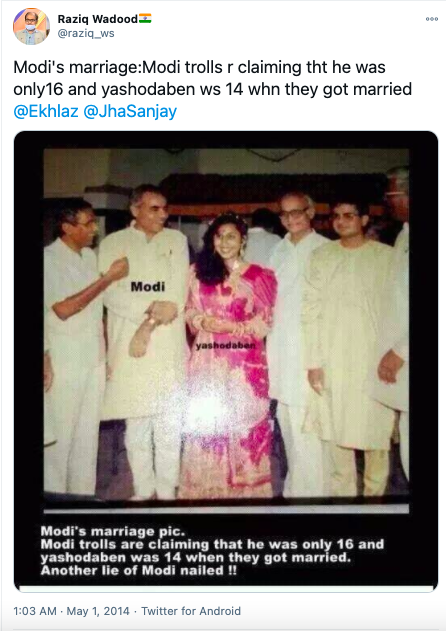Click the "yashodaben" label inside the photo
This screenshot has height=631, width=446.
pyautogui.click(x=225, y=345)
